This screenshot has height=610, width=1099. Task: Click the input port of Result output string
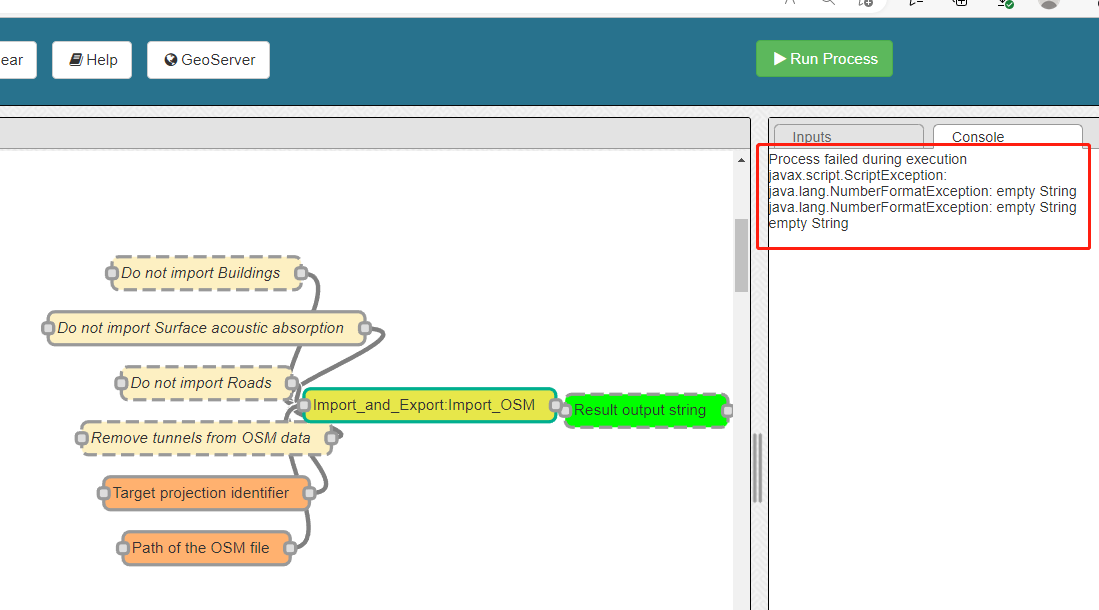click(x=565, y=410)
